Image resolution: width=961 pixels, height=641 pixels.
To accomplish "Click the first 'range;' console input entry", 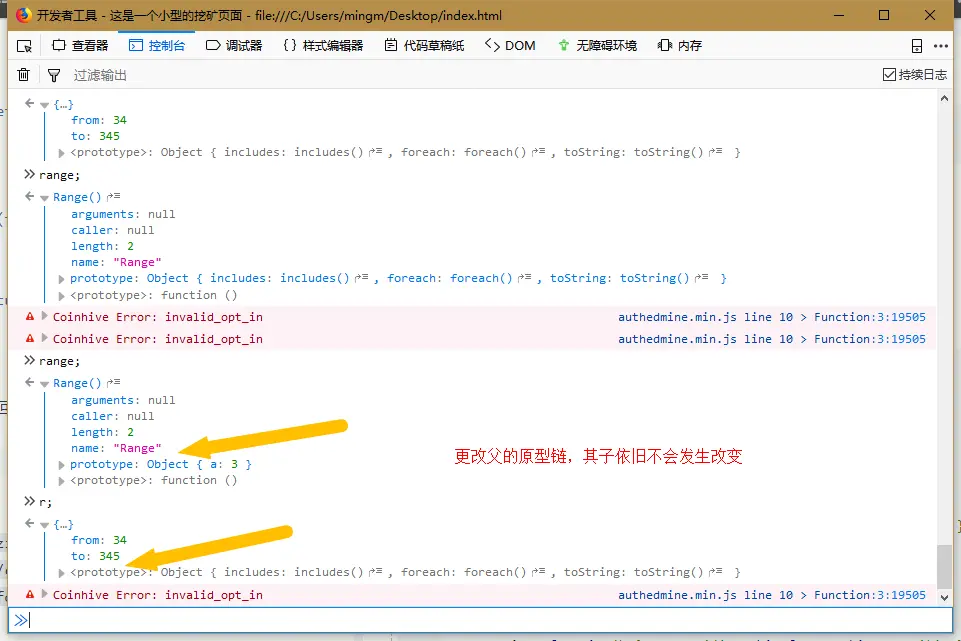I will click(x=59, y=175).
